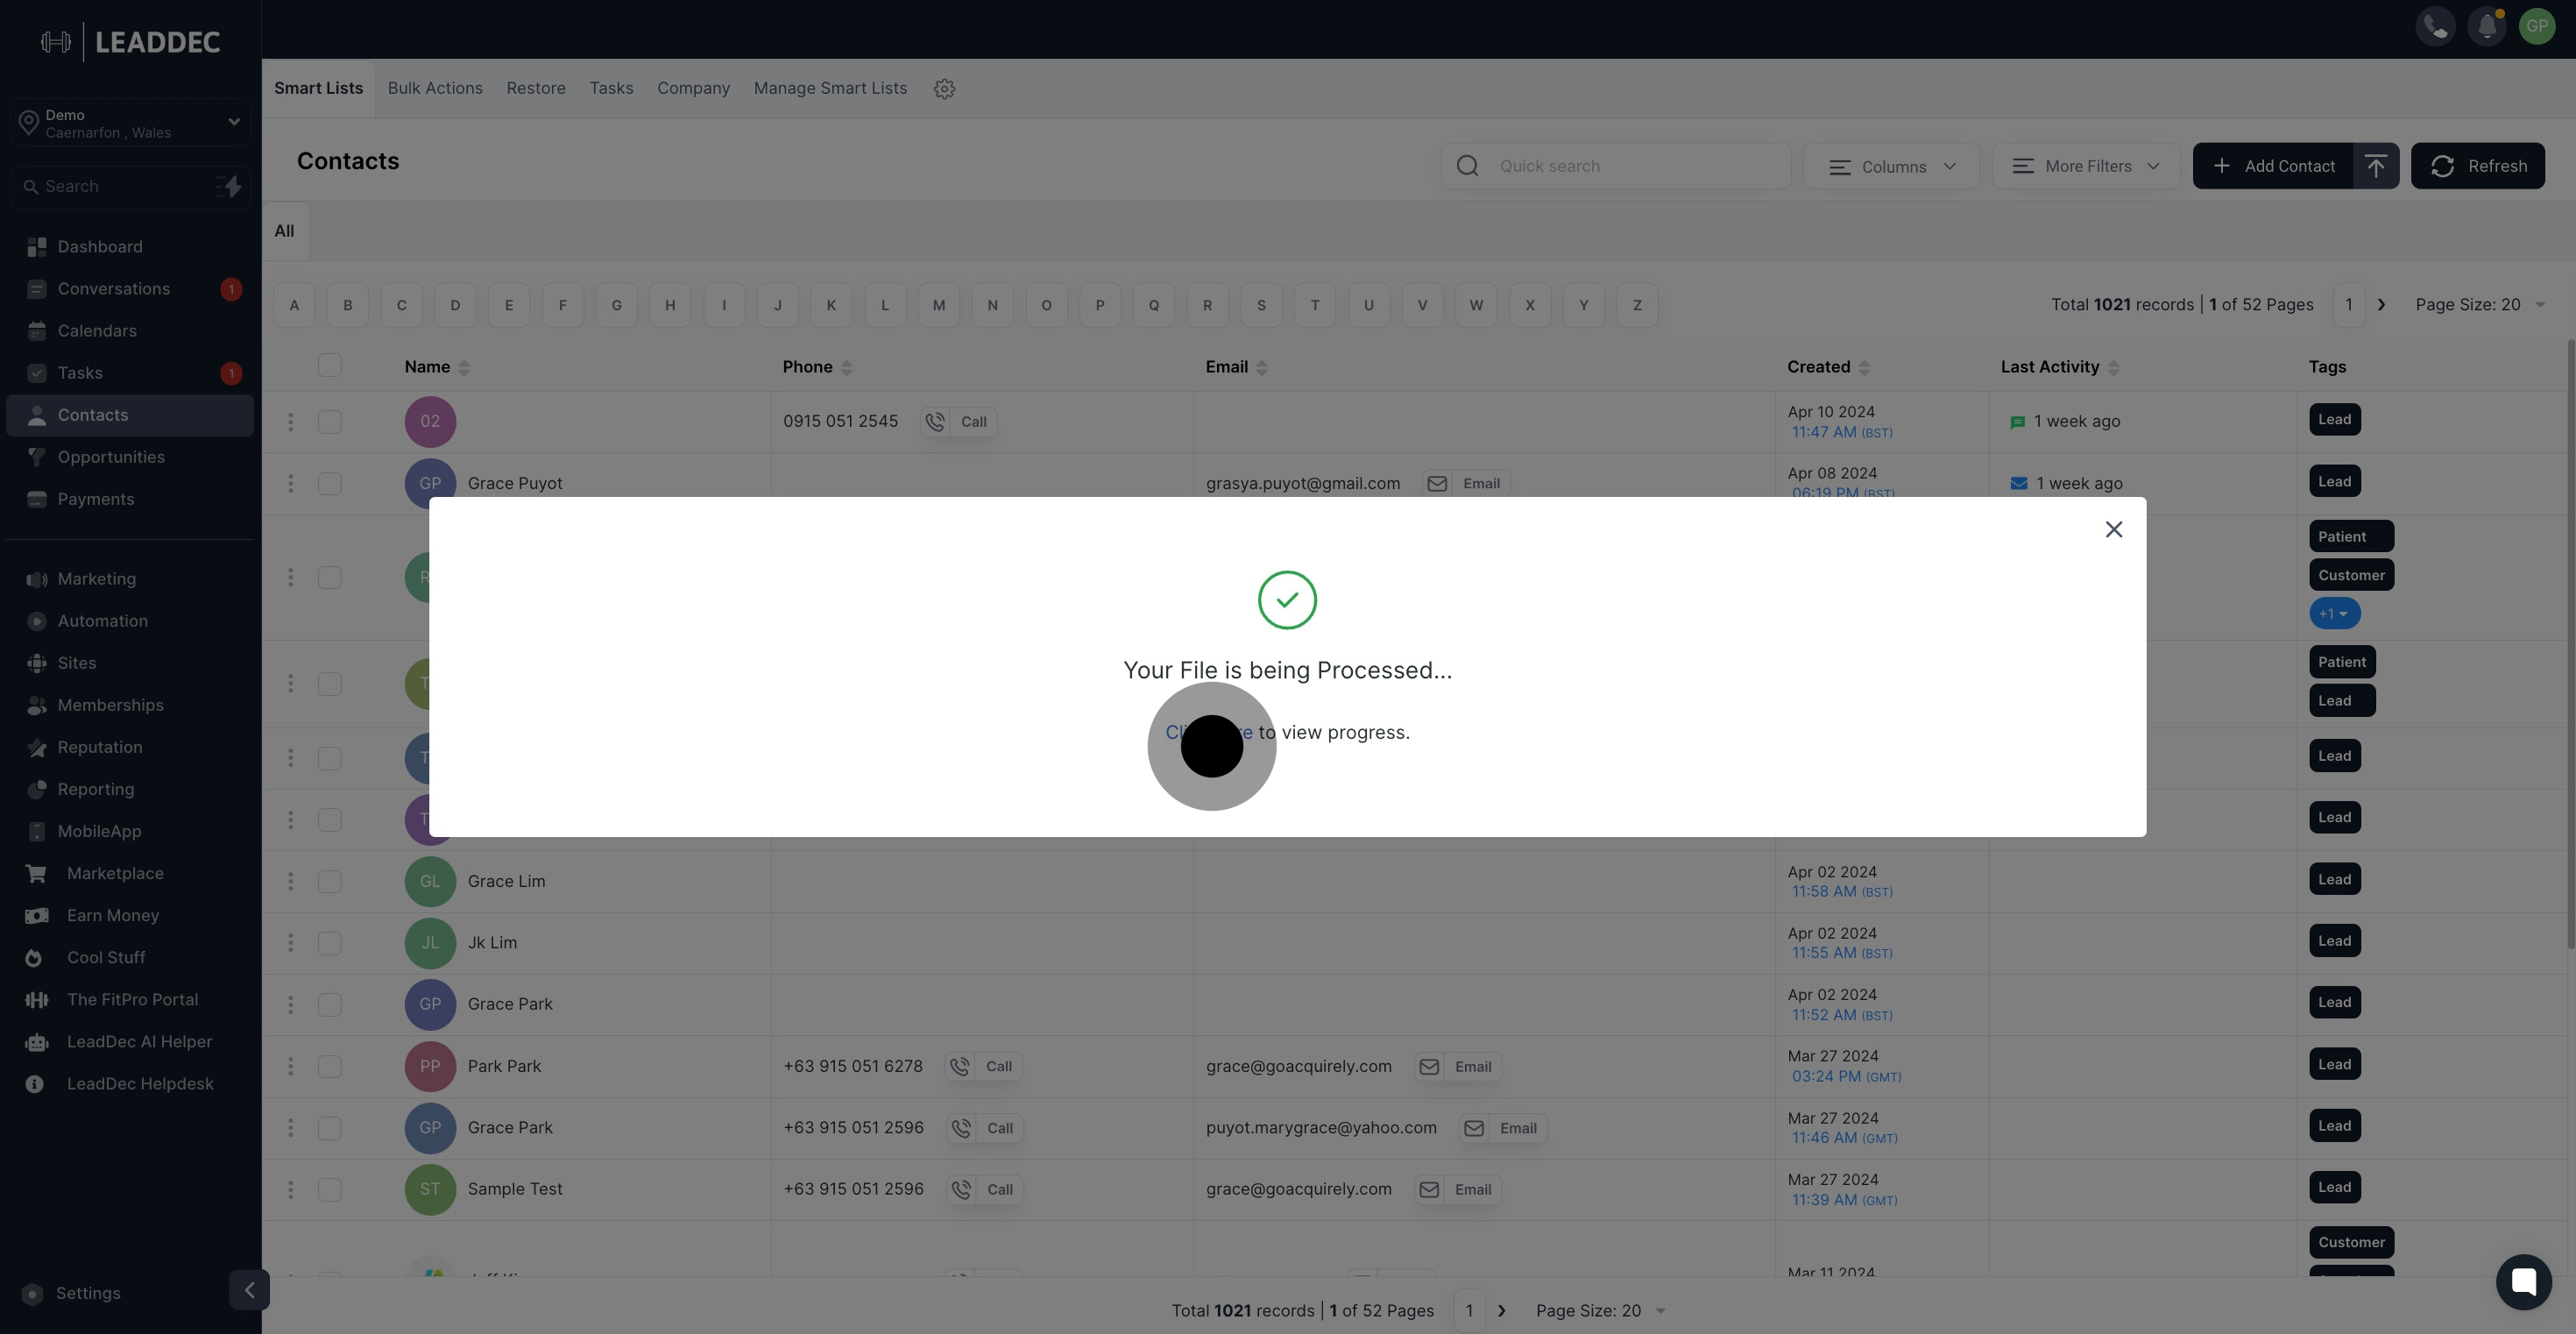Go to next page using top arrow
The width and height of the screenshot is (2576, 1334).
(x=2381, y=305)
